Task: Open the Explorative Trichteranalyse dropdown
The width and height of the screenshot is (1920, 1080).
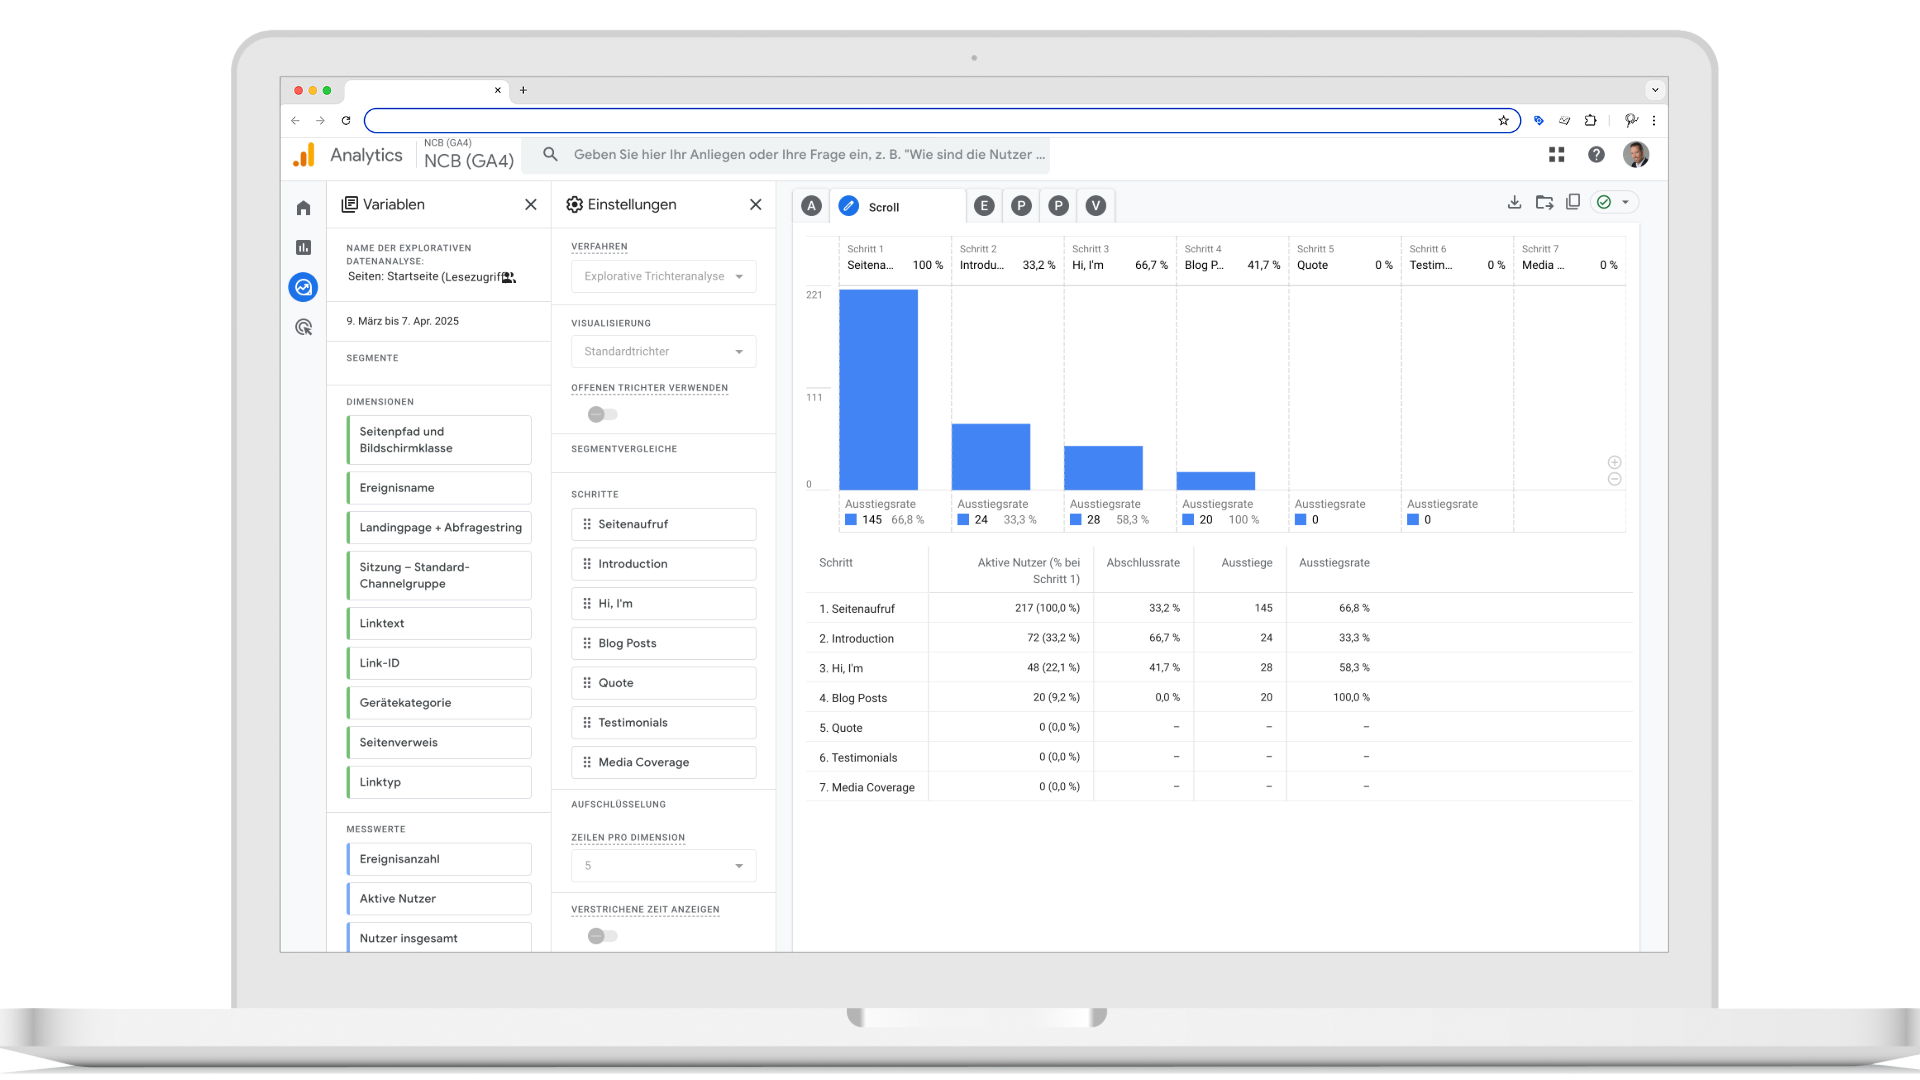Action: 663,276
